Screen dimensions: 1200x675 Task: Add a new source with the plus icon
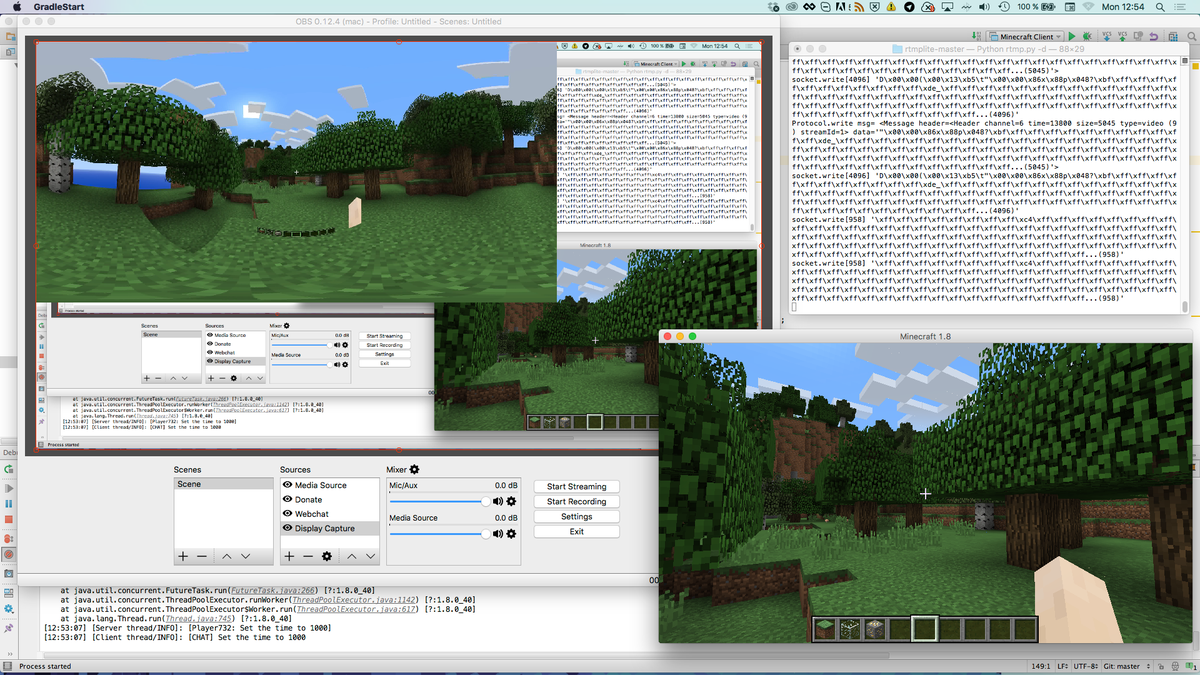(289, 555)
